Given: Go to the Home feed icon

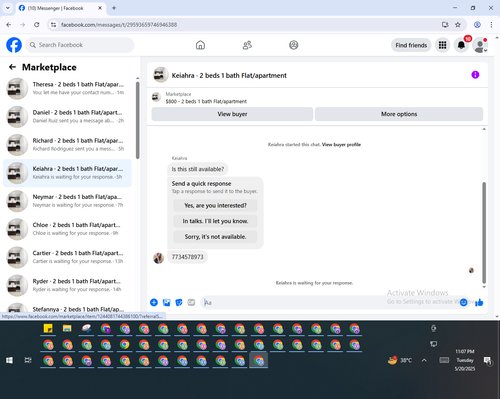Looking at the screenshot, I should [200, 45].
